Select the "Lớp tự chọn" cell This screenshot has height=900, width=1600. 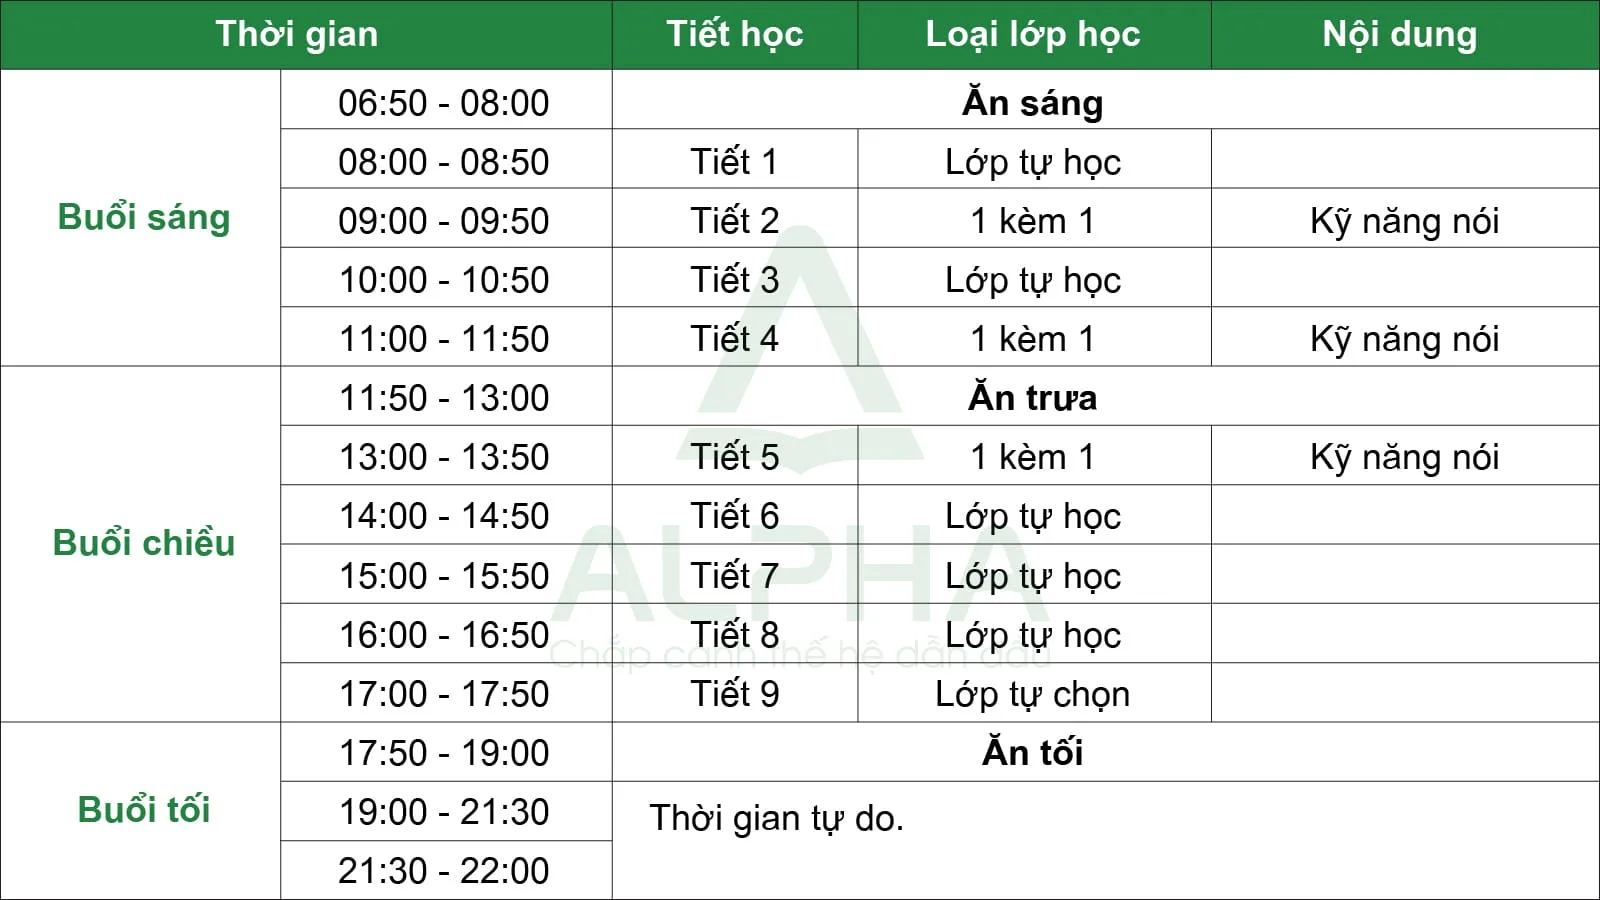point(1033,693)
